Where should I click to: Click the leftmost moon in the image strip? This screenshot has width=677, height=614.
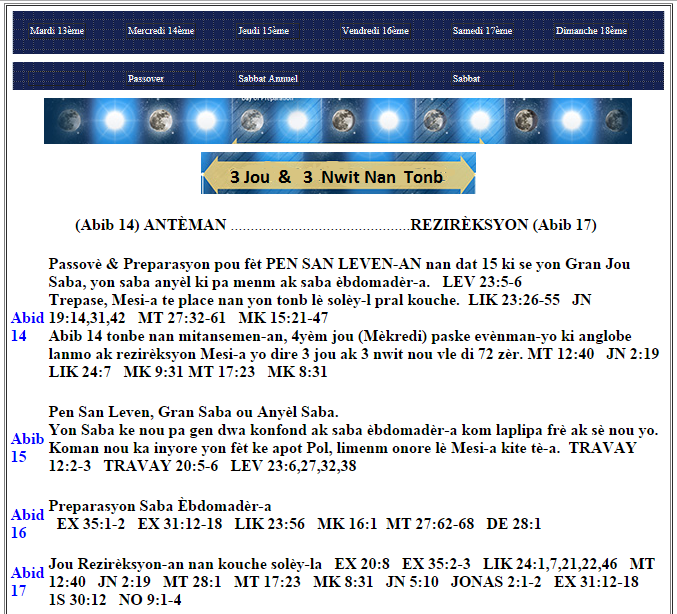pos(66,121)
